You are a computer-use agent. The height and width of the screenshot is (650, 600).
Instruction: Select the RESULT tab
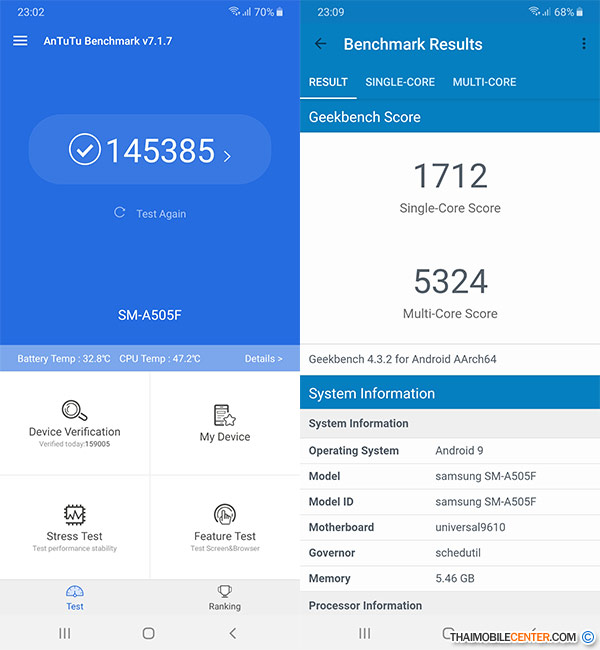pyautogui.click(x=328, y=82)
